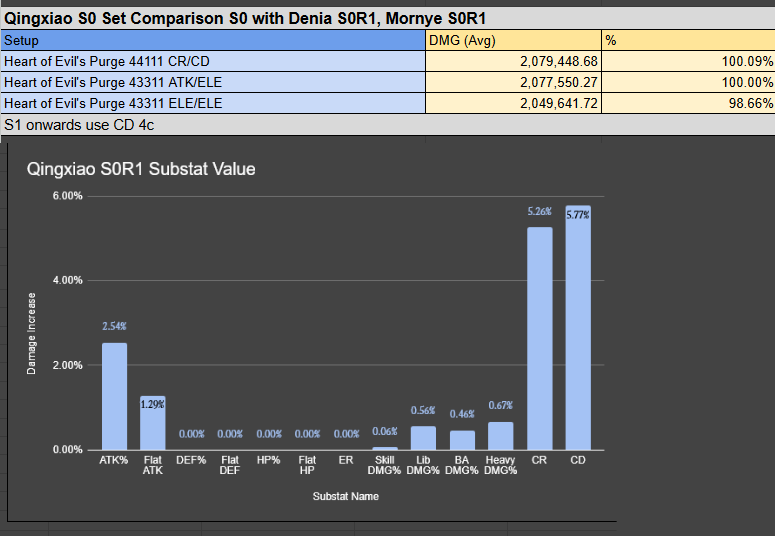Click the 'Substat Name' horizontal axis title

tap(345, 496)
